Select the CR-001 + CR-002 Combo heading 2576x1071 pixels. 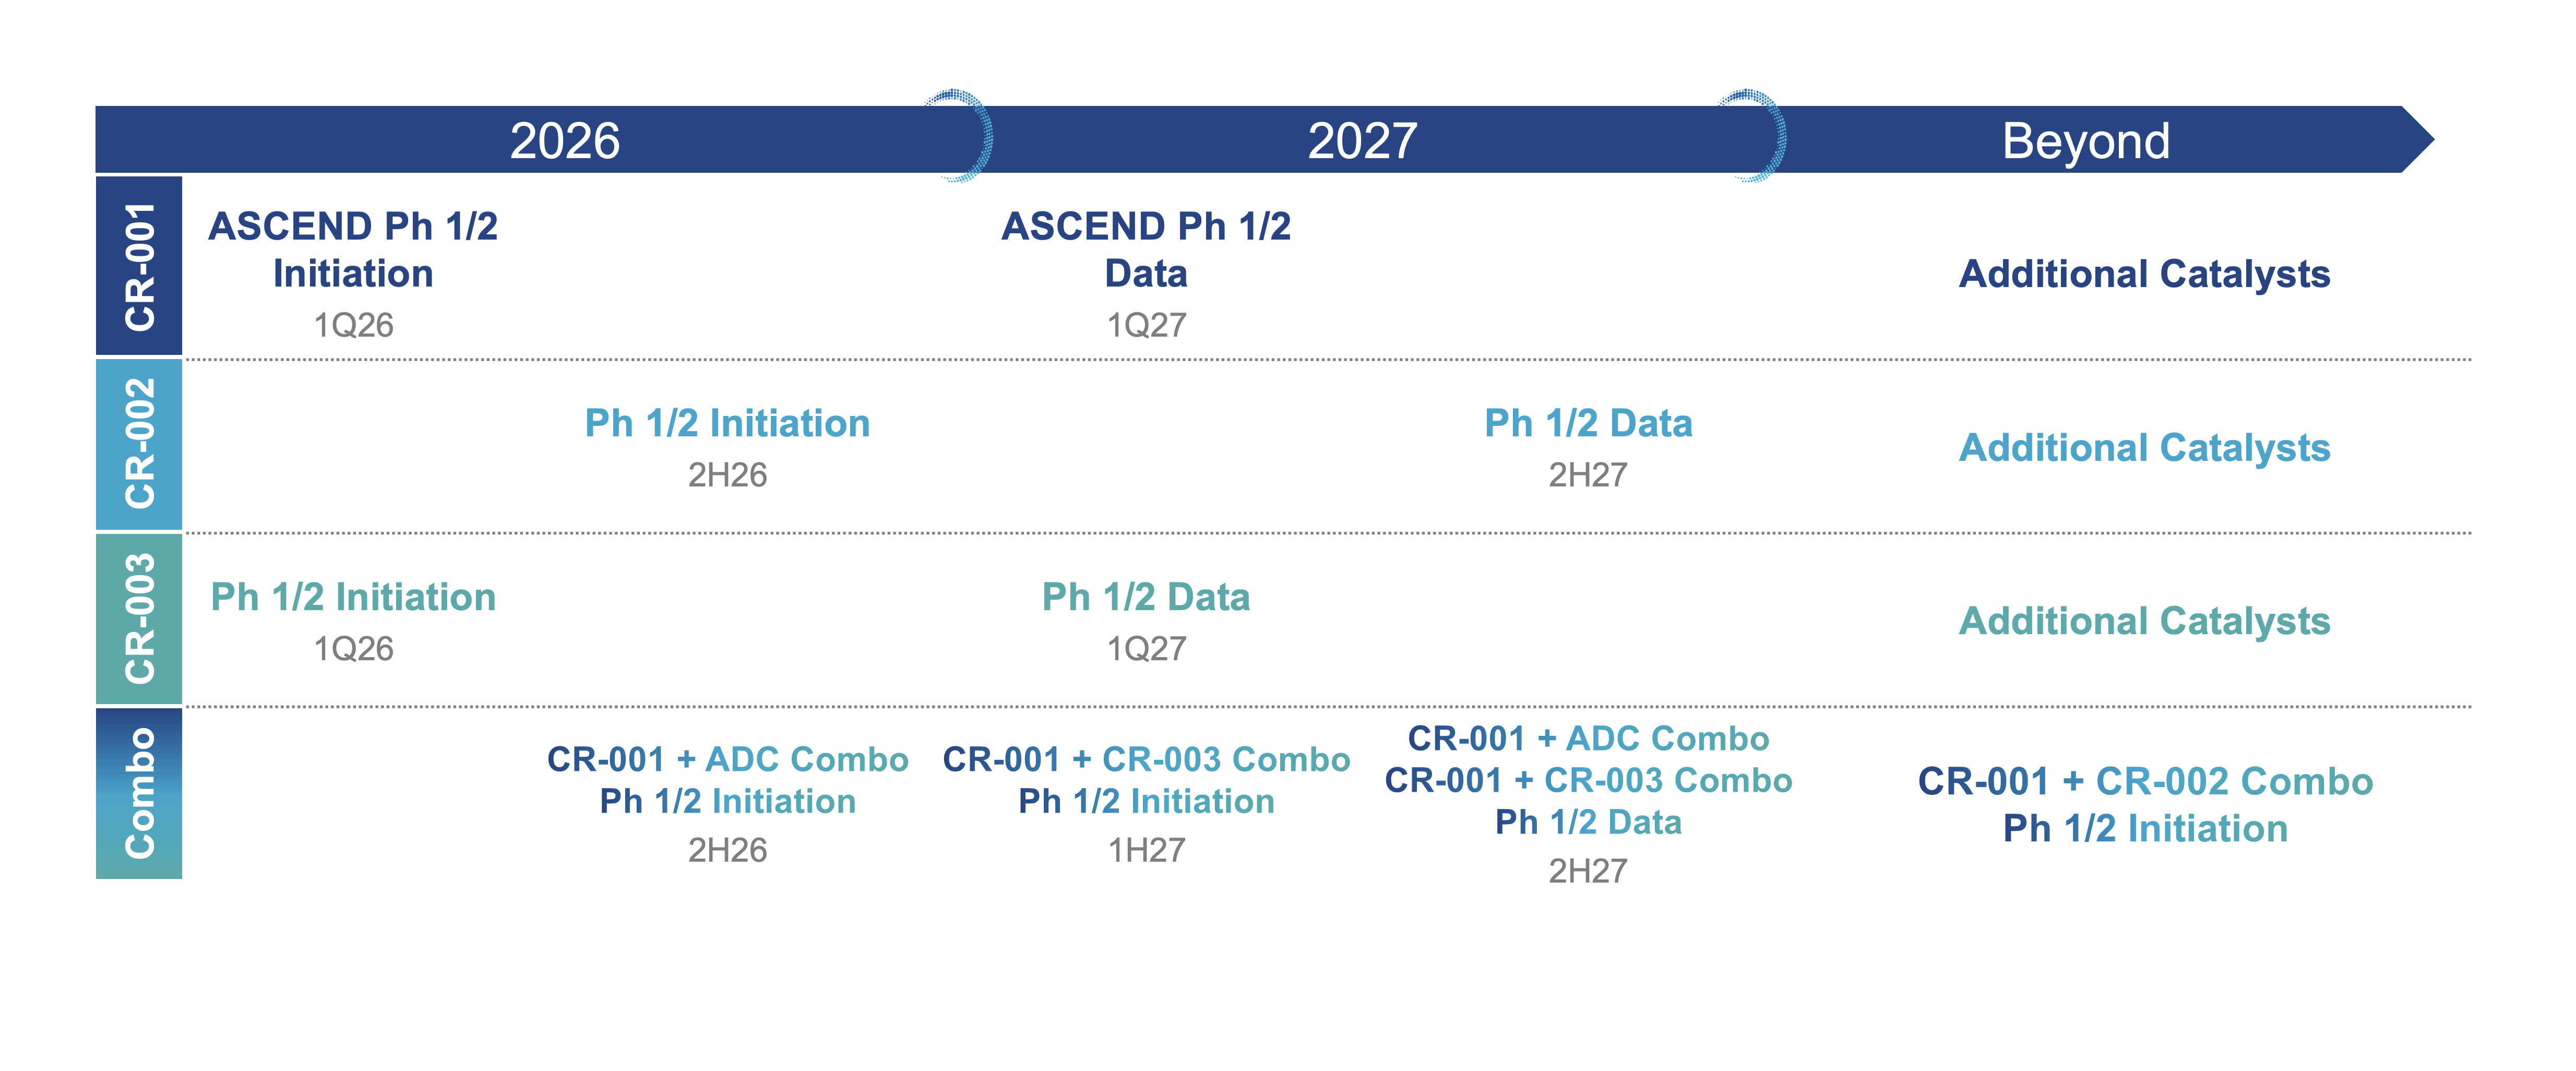click(2145, 781)
